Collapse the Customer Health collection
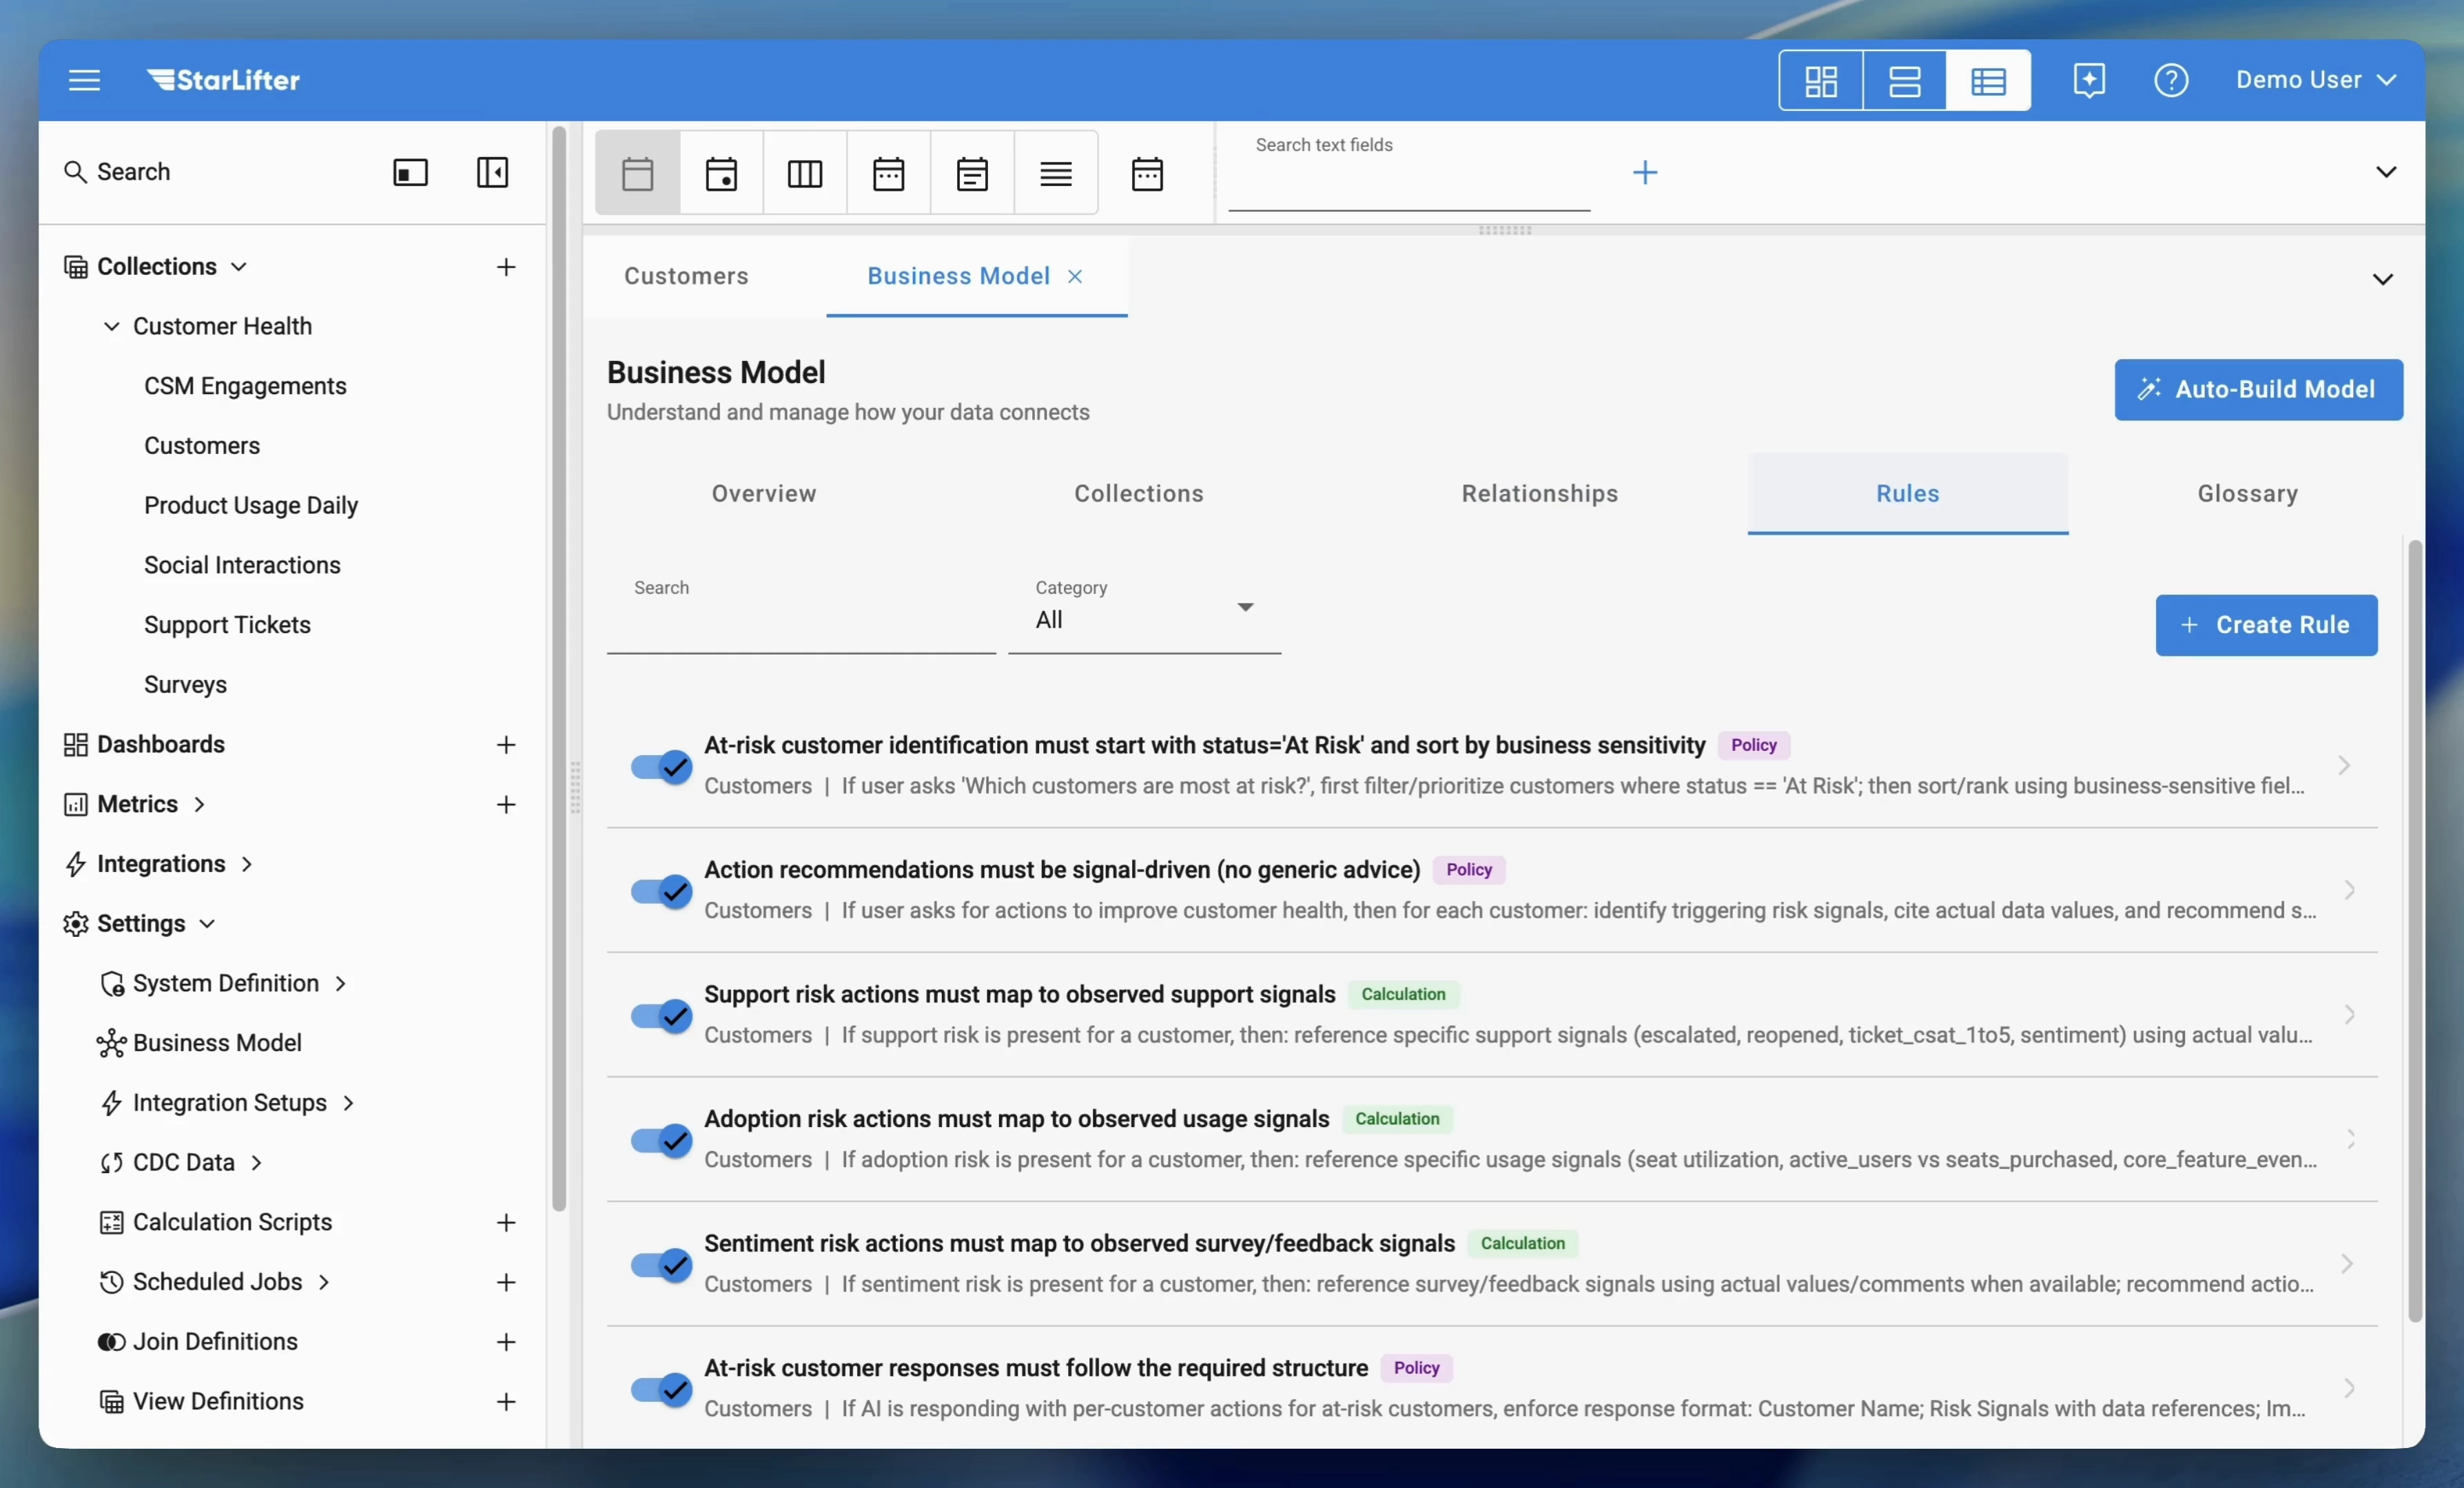Image resolution: width=2464 pixels, height=1488 pixels. [112, 326]
